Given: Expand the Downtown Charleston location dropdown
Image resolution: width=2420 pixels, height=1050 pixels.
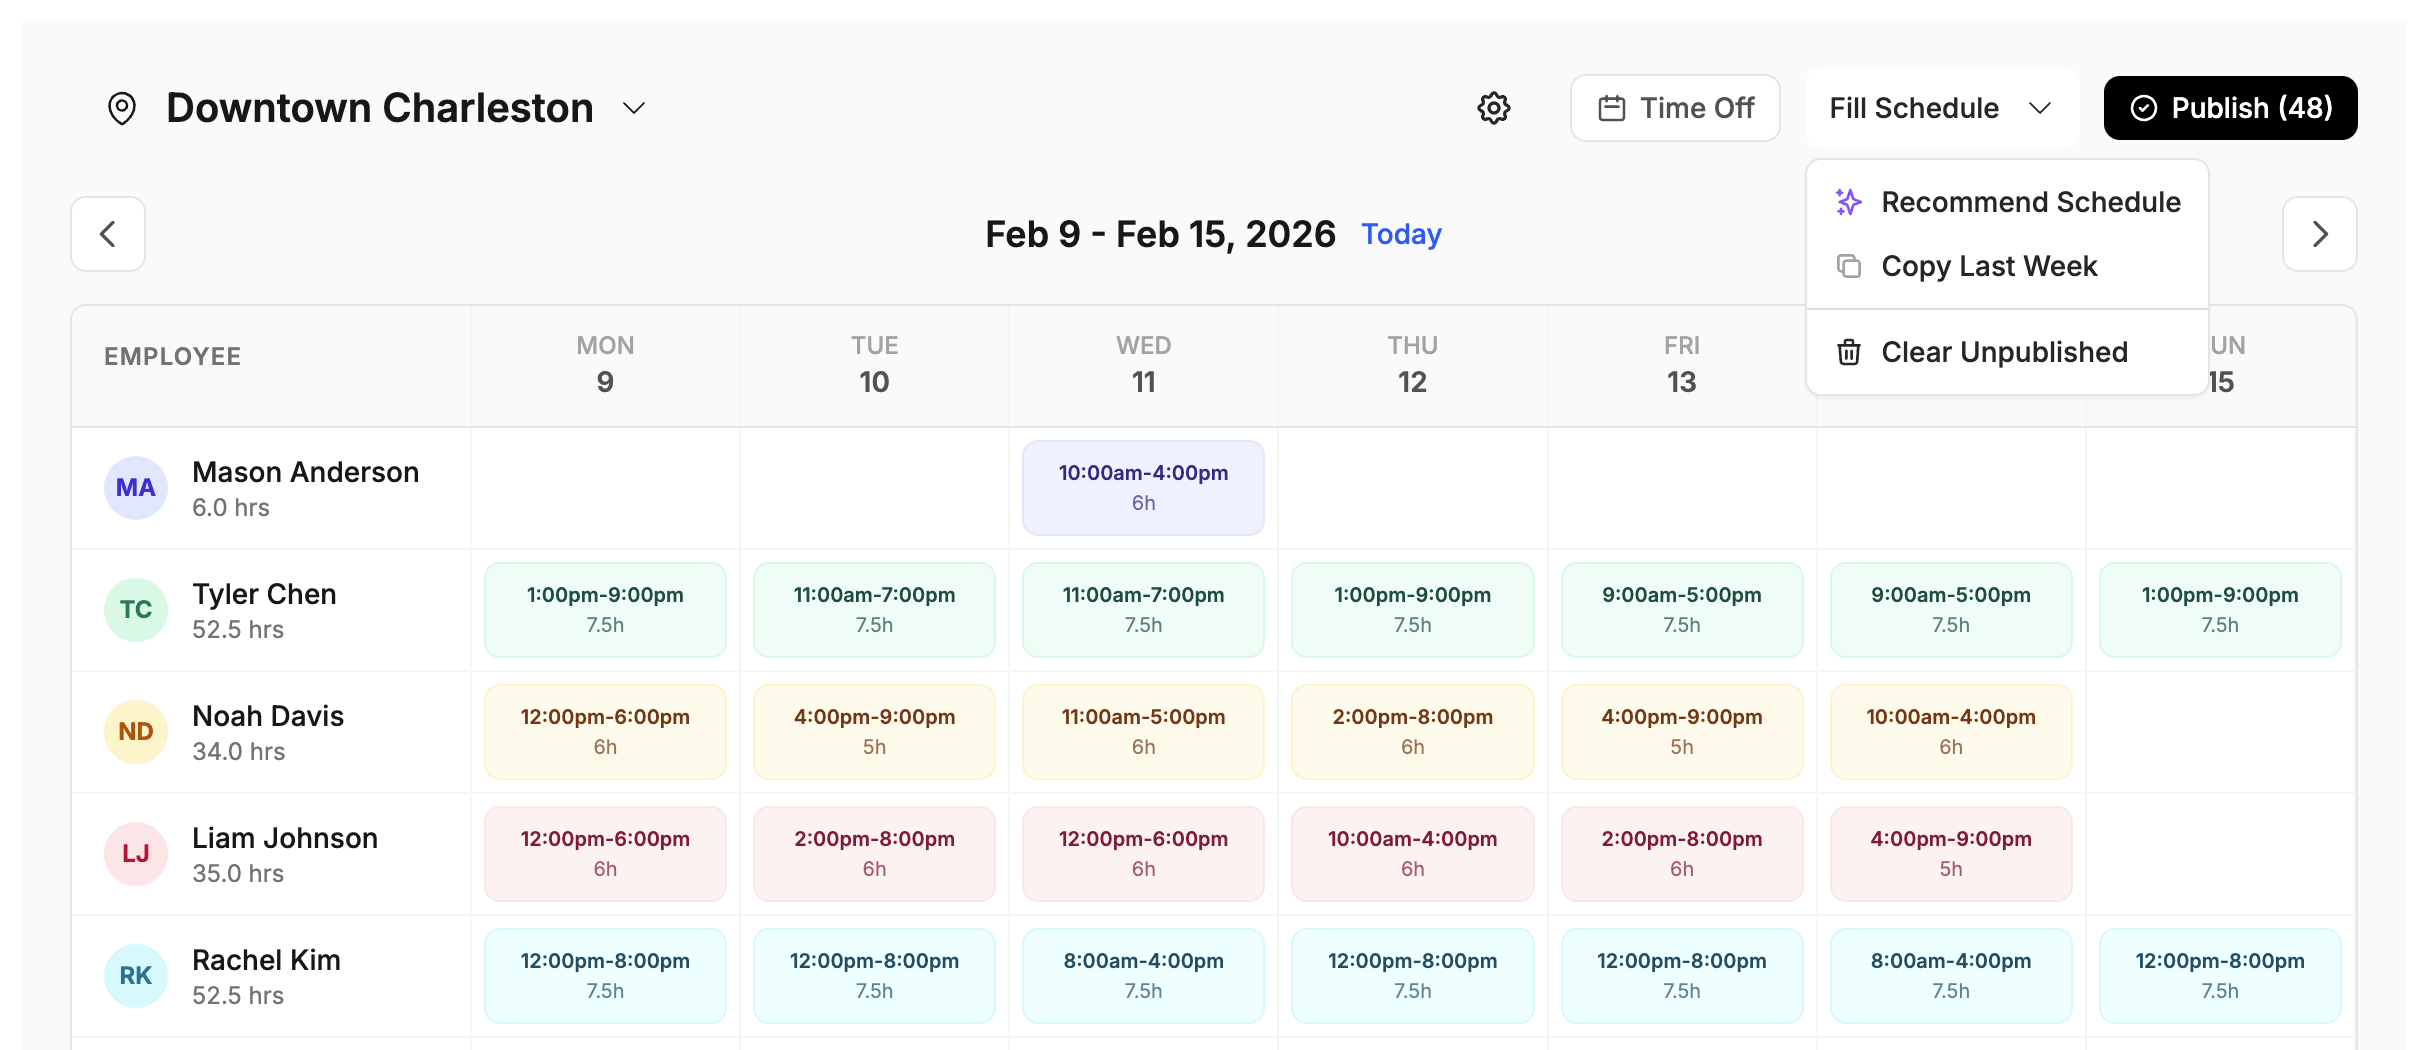Looking at the screenshot, I should click(634, 108).
